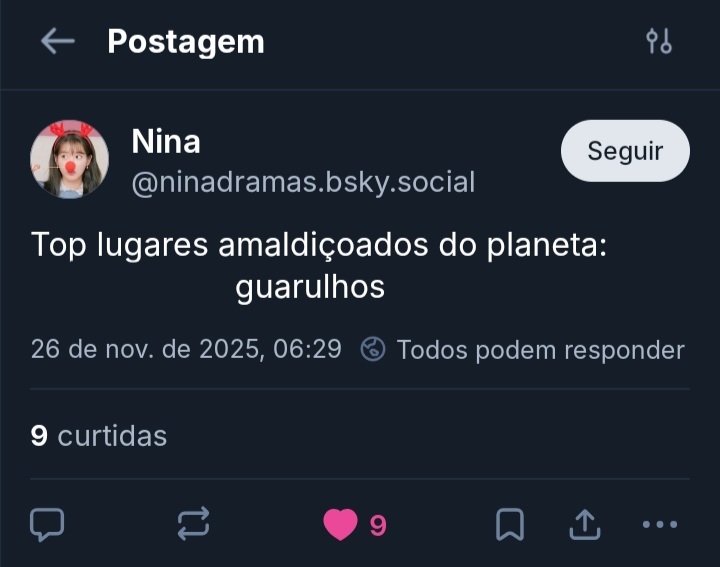The image size is (720, 567).
Task: Follow Nina with the Seguir button
Action: point(625,151)
